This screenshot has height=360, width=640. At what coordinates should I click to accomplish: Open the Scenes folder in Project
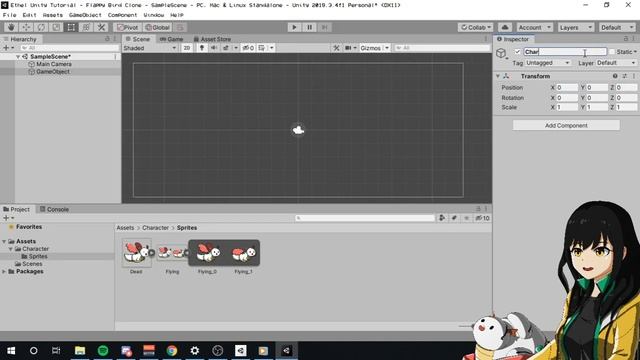coord(32,264)
